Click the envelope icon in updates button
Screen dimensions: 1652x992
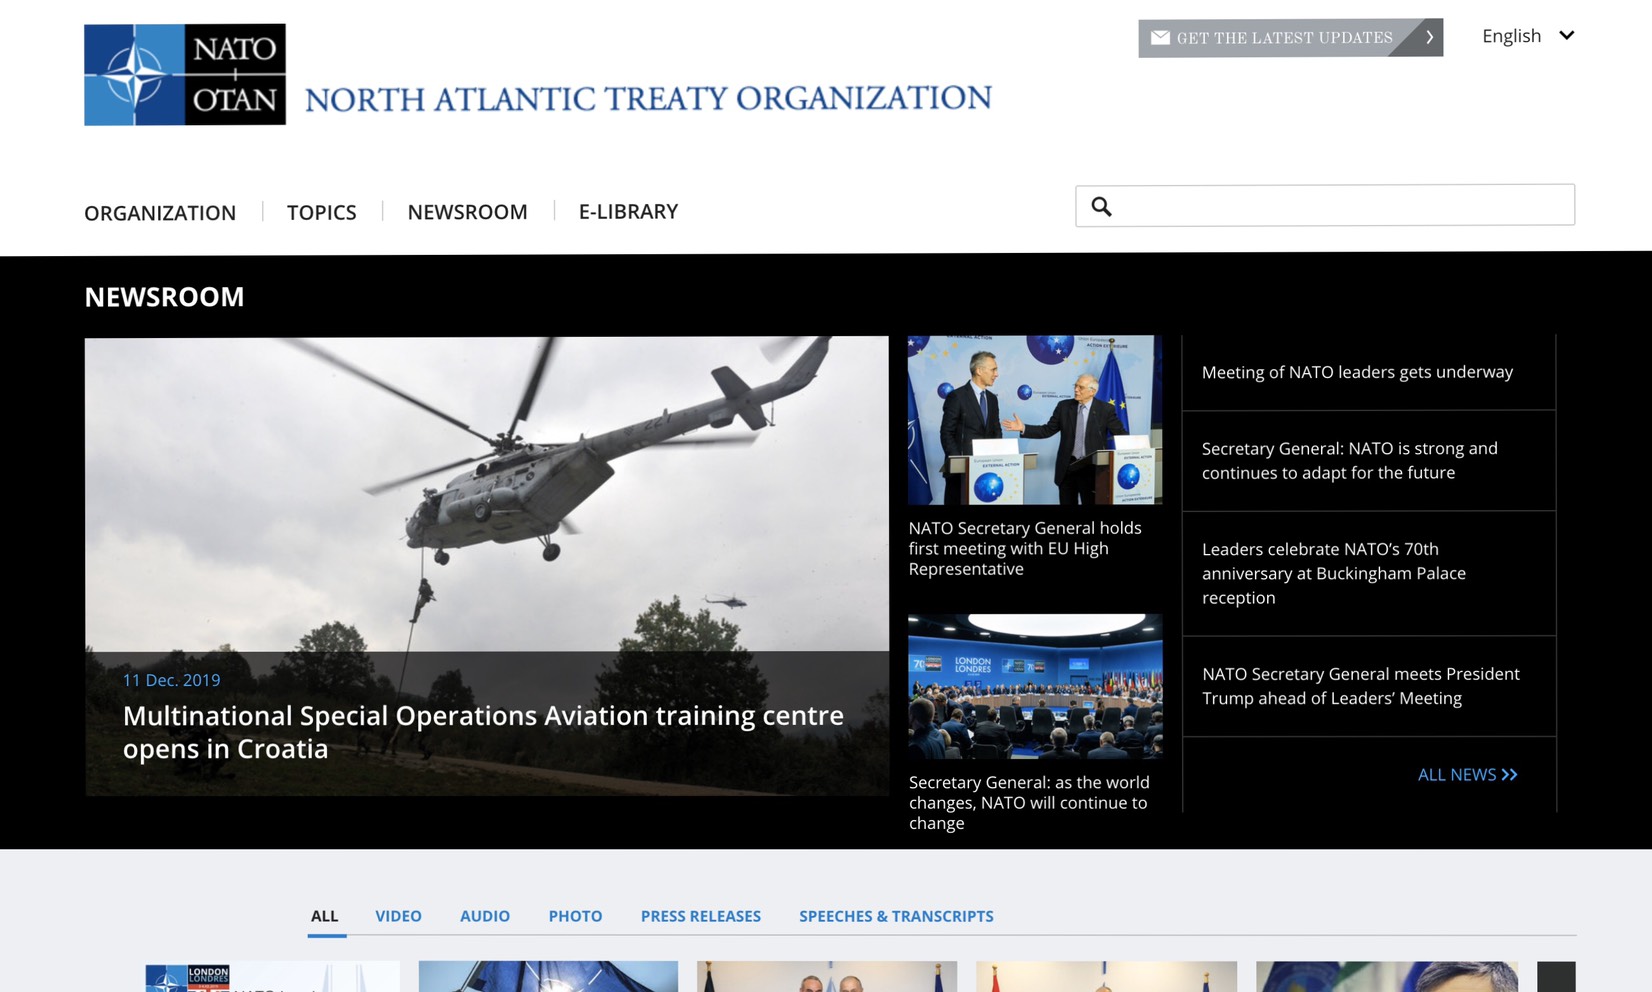pos(1160,37)
